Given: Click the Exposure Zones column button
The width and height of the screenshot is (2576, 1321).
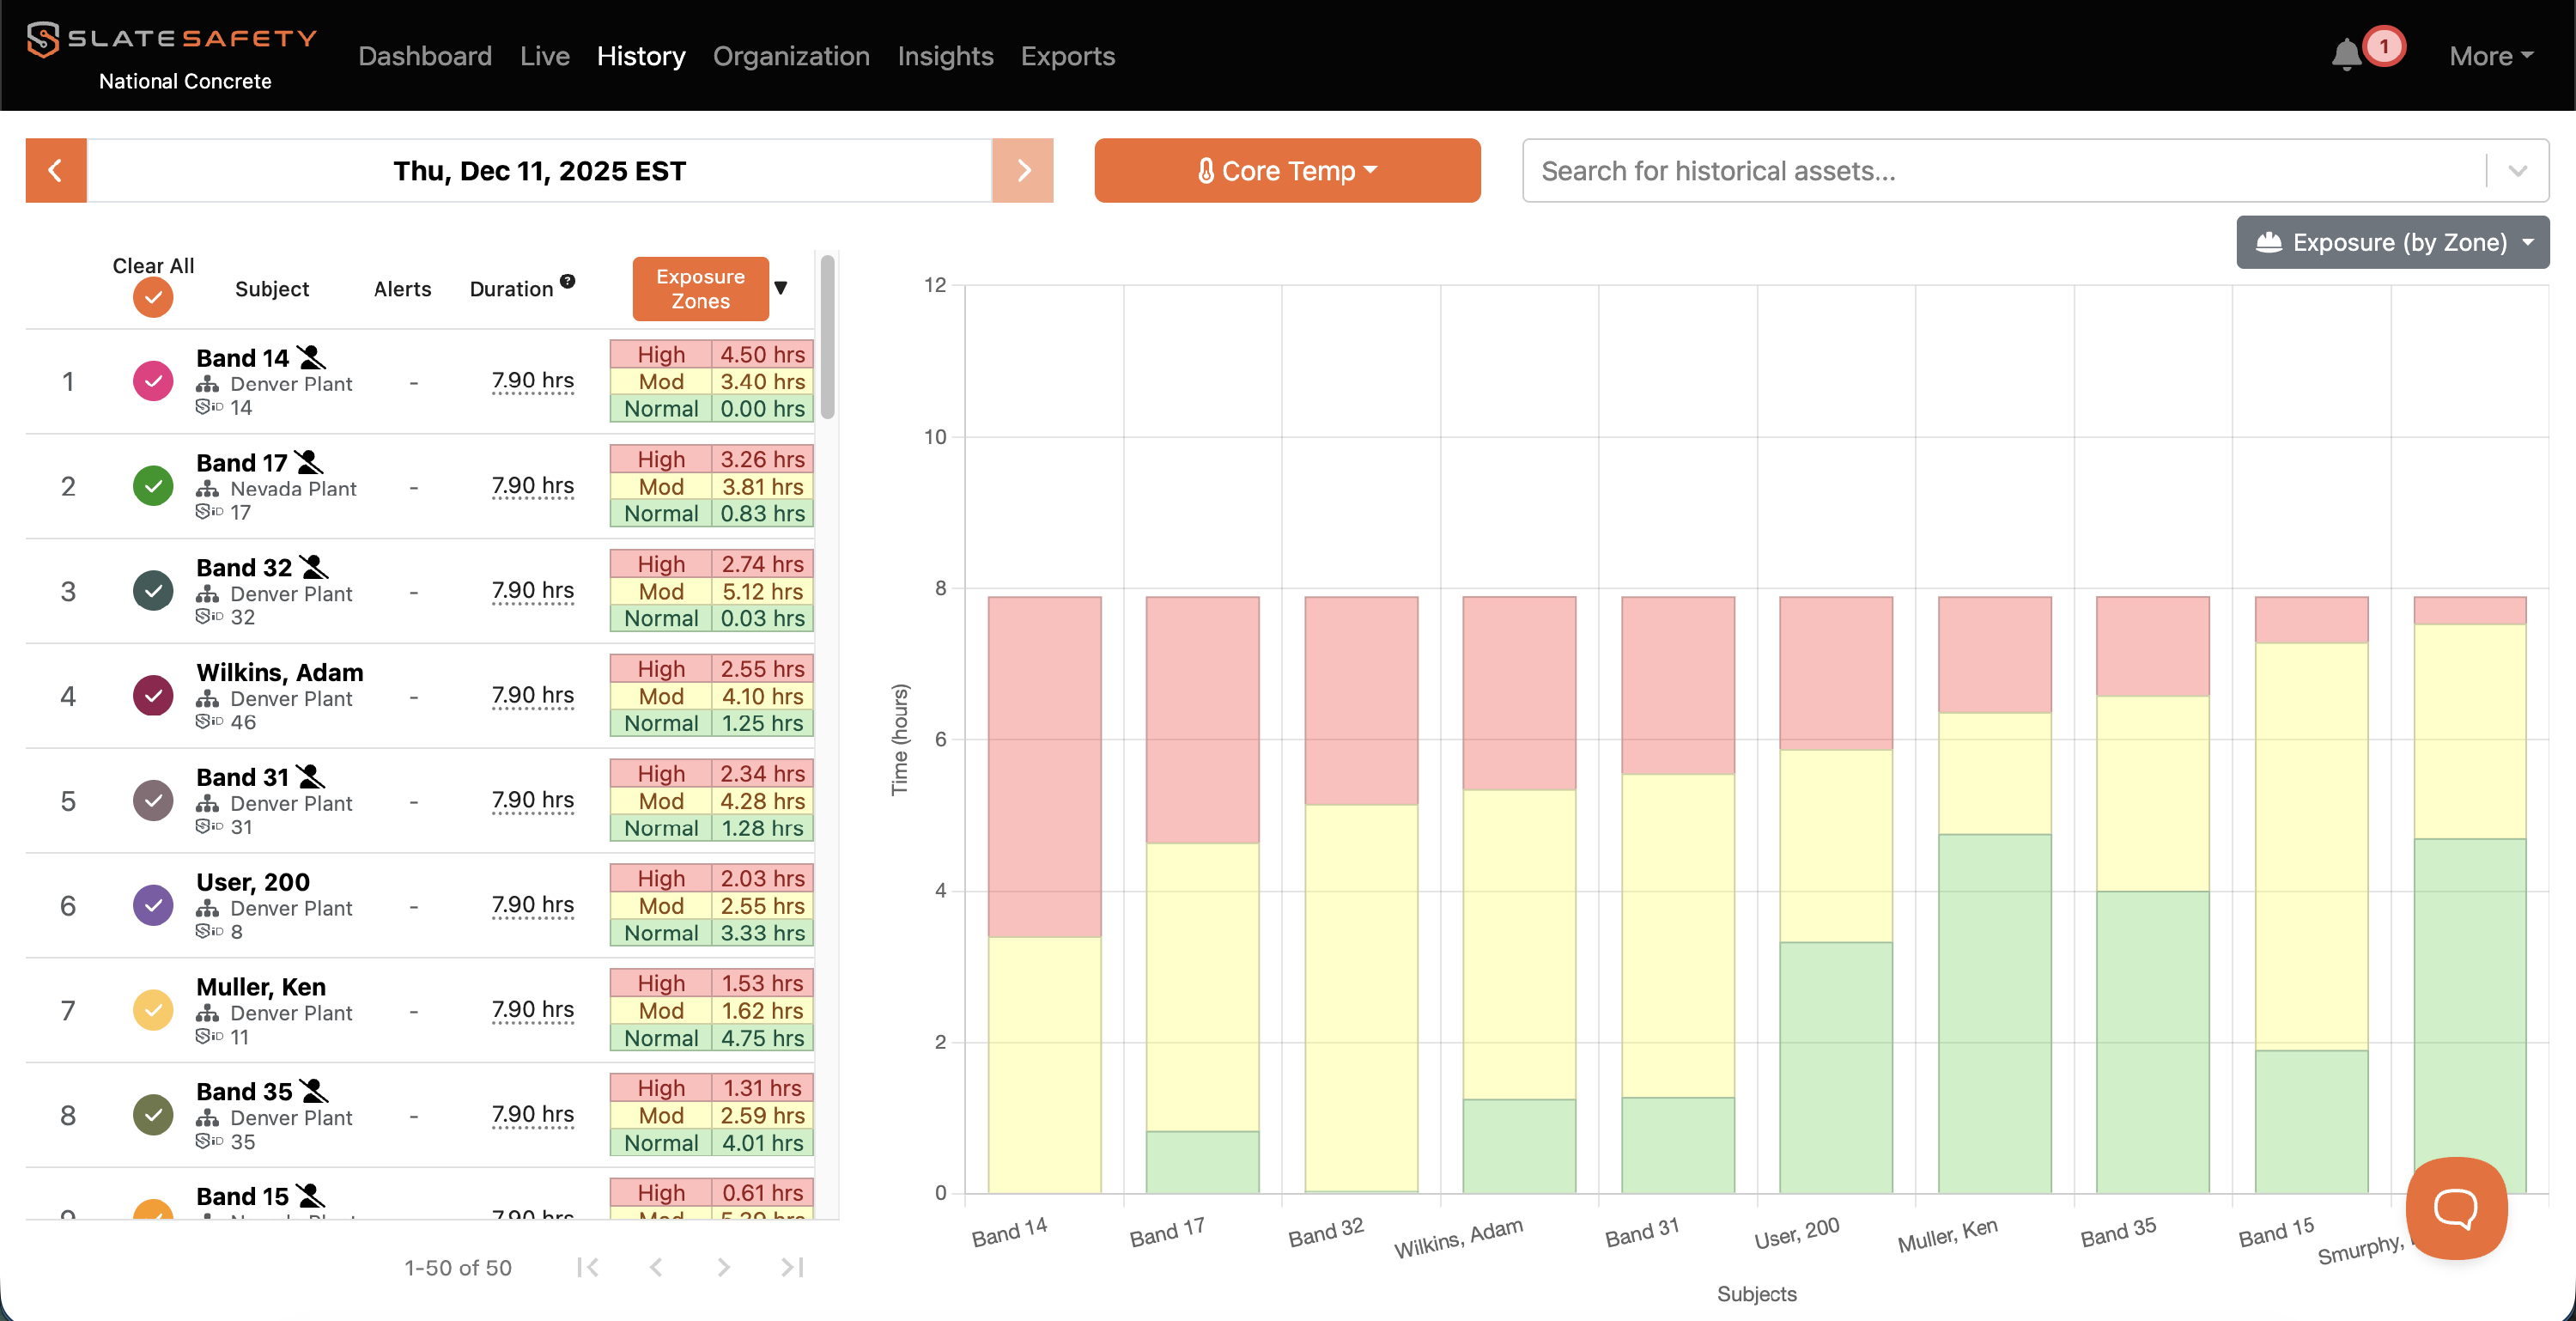Looking at the screenshot, I should tap(700, 289).
